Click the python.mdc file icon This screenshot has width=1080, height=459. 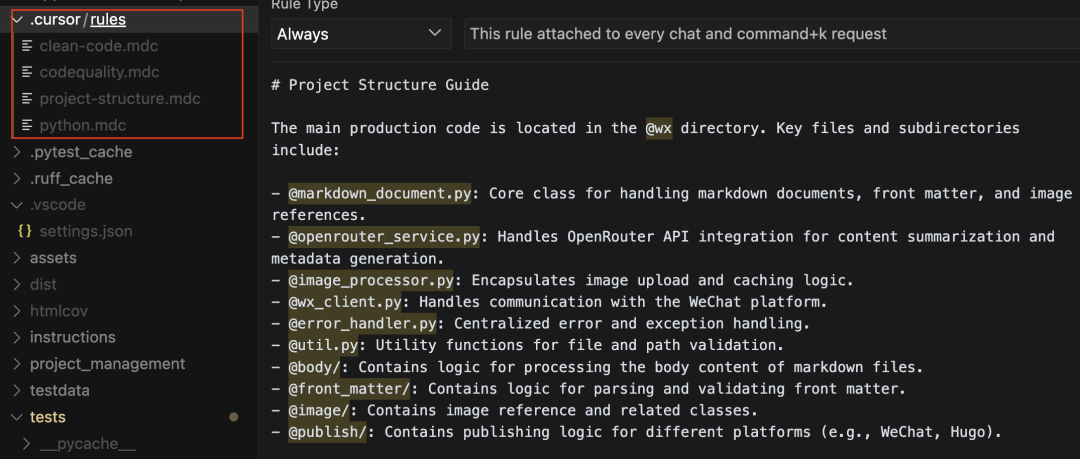tap(28, 125)
